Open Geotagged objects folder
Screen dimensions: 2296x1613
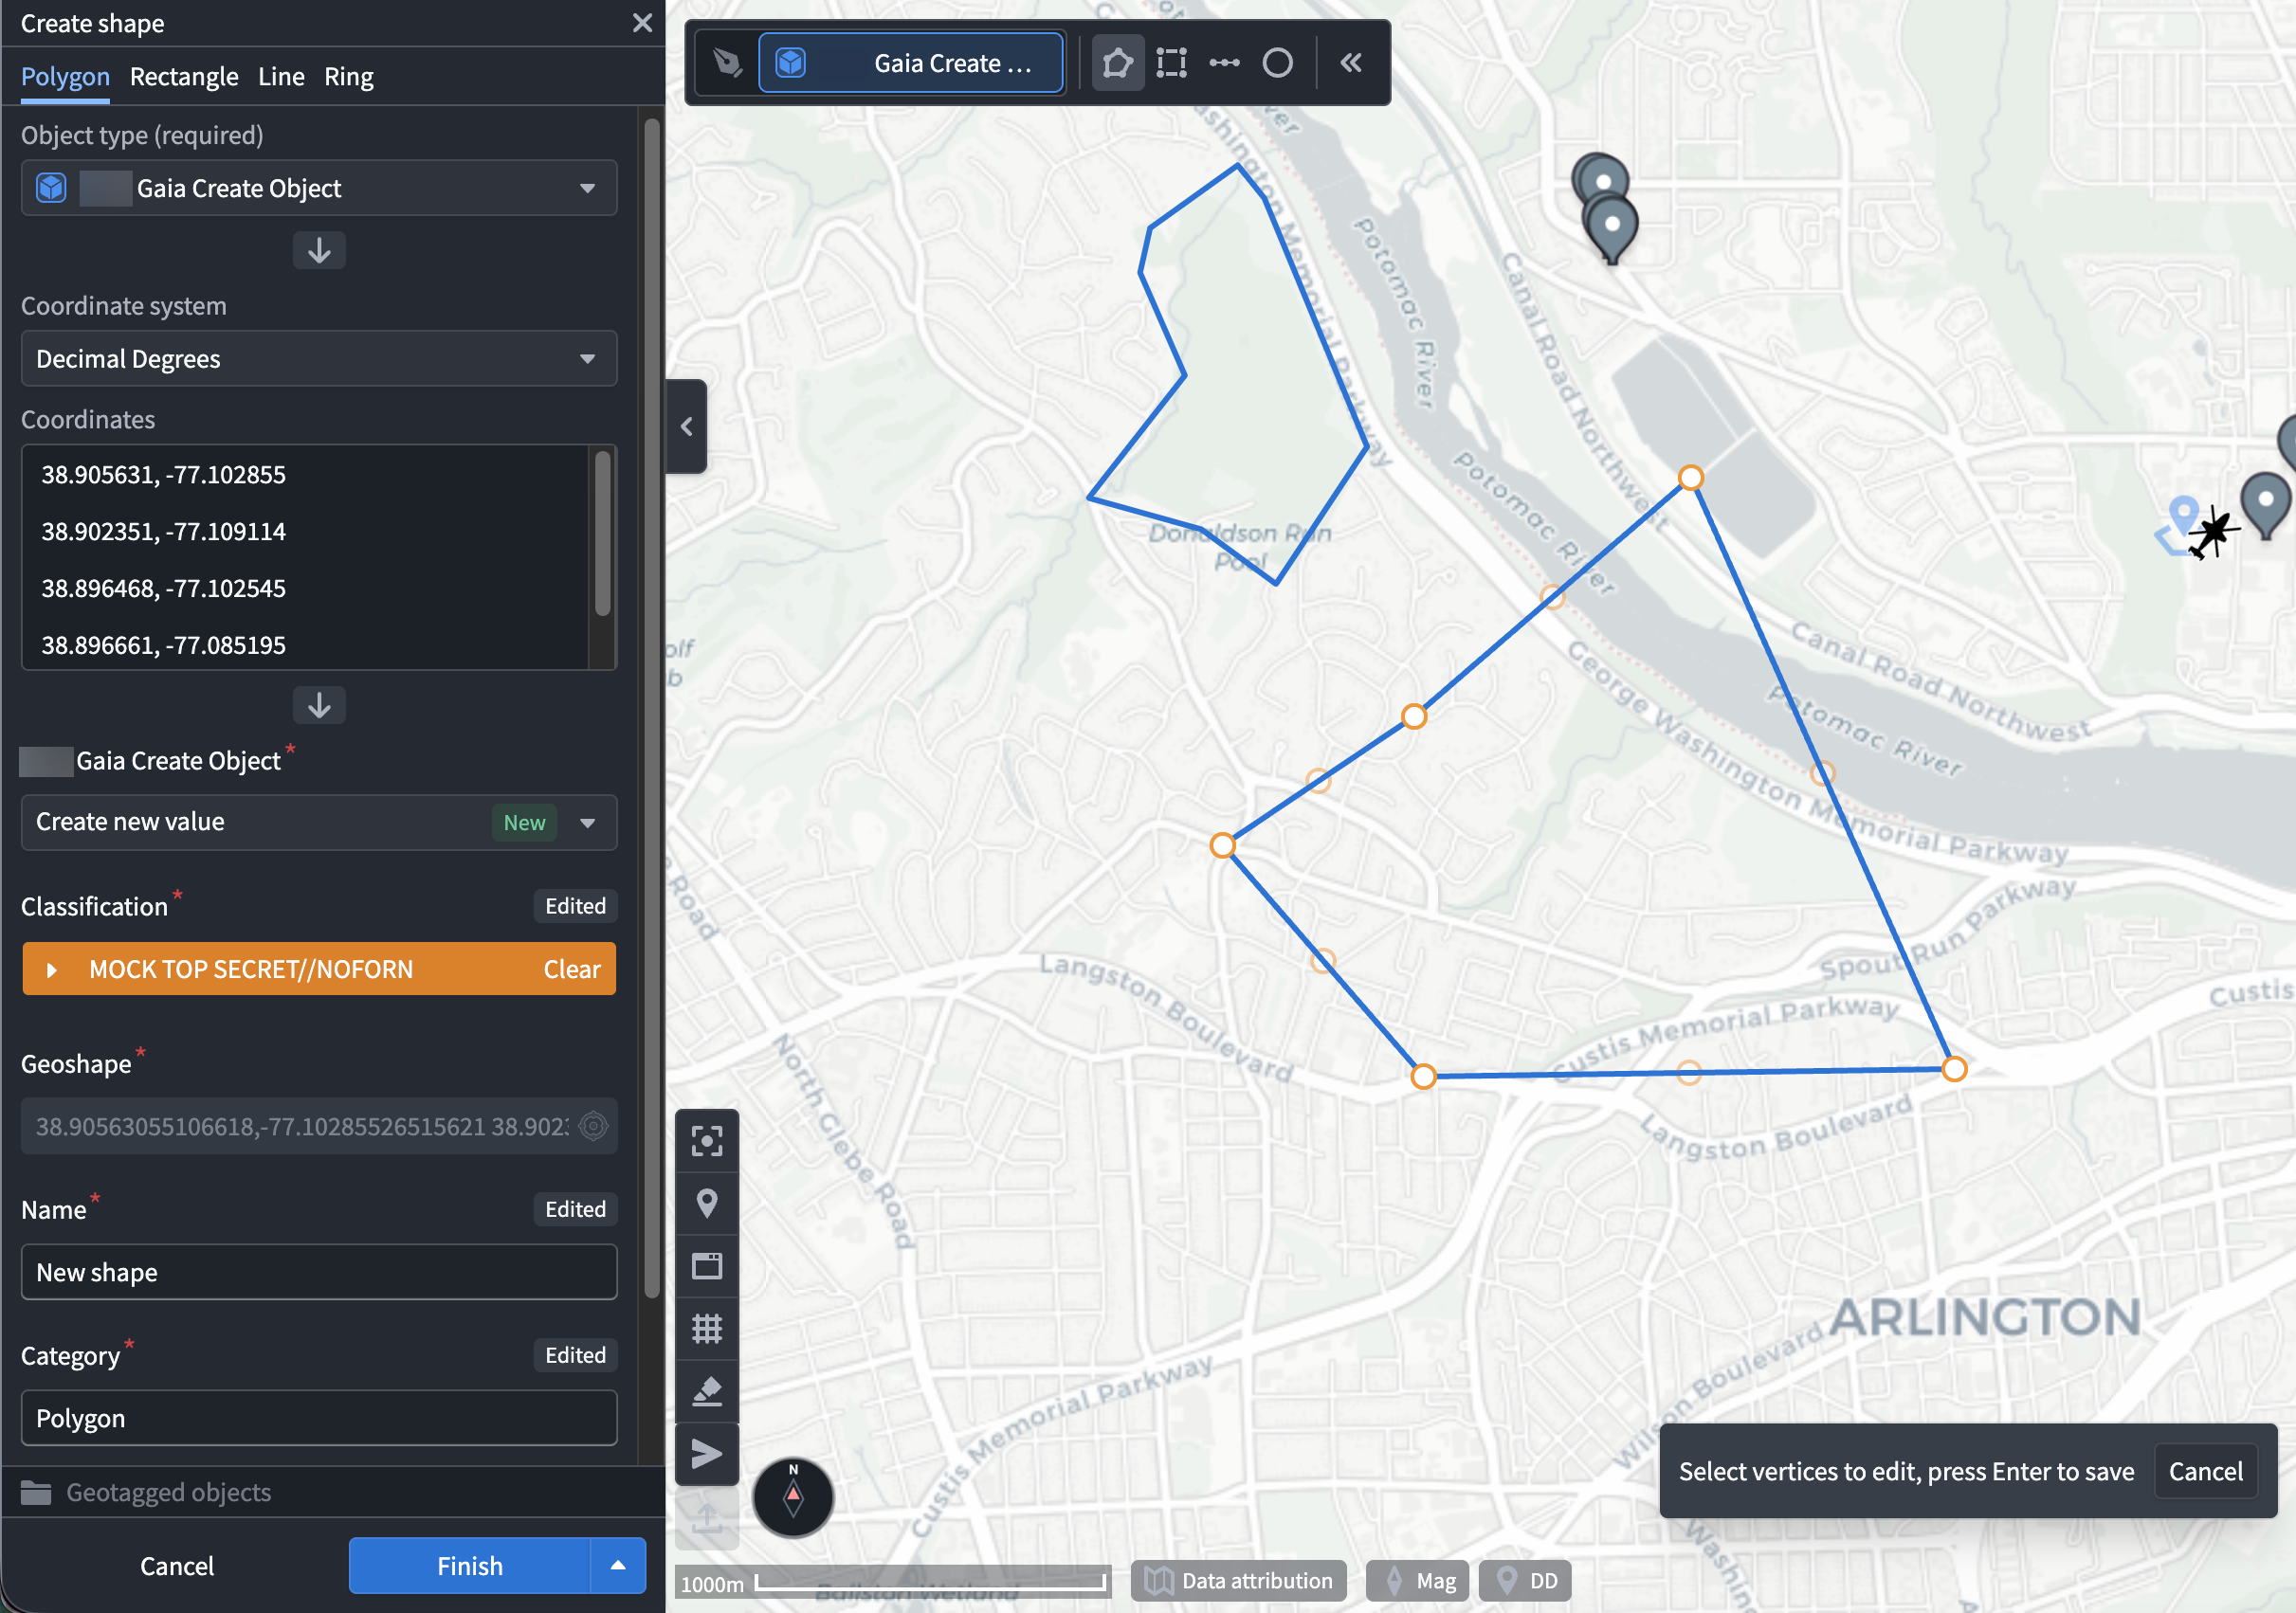point(146,1492)
